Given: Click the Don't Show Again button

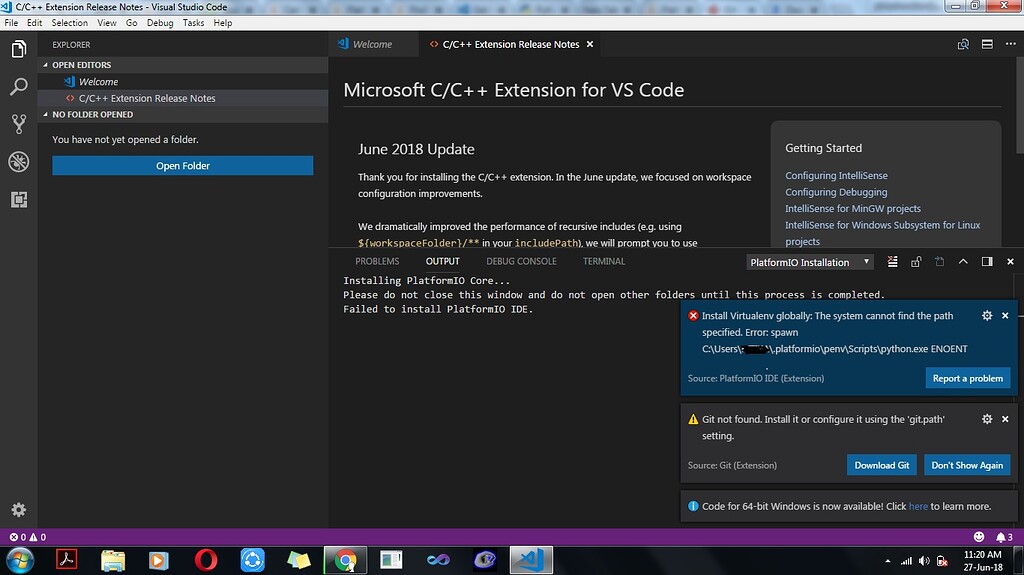Looking at the screenshot, I should pos(967,465).
